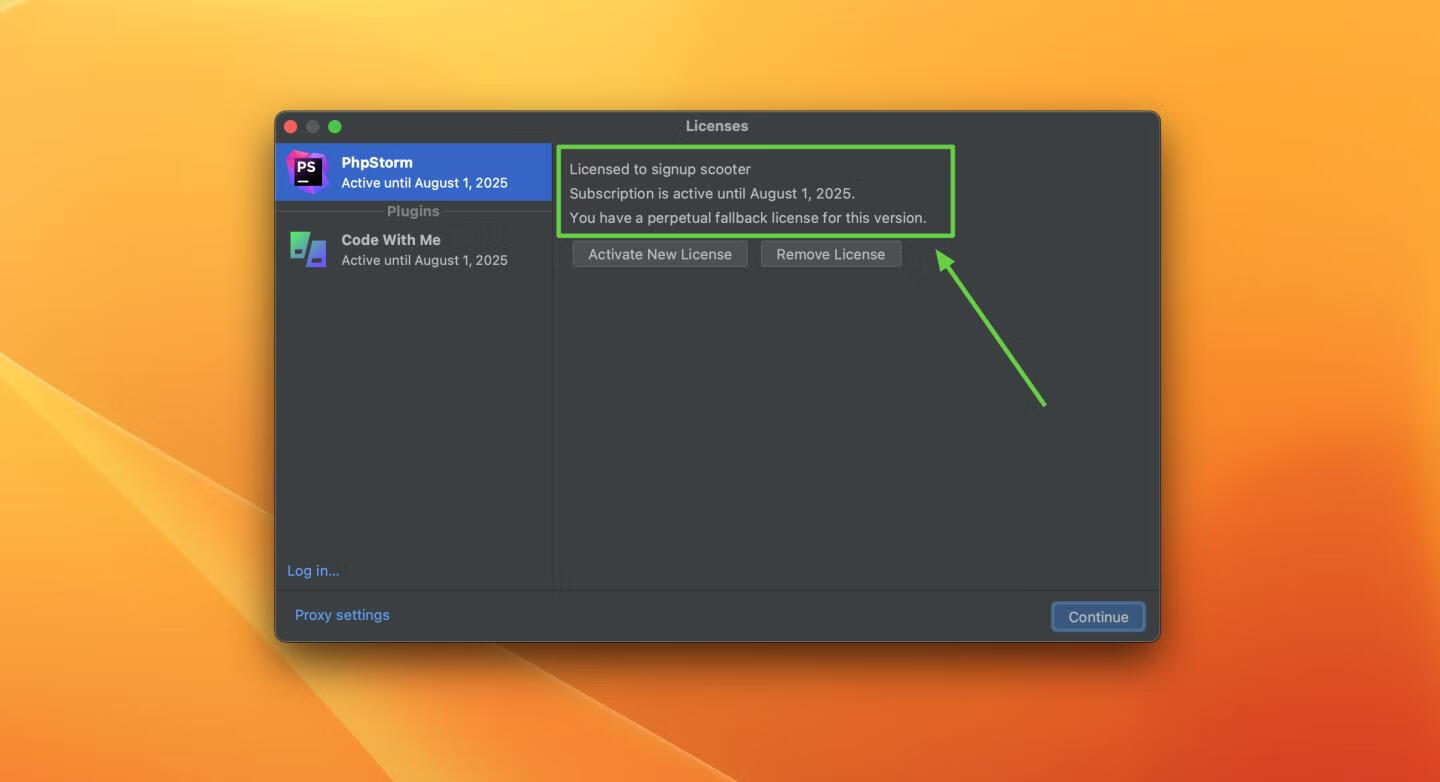Image resolution: width=1440 pixels, height=782 pixels.
Task: Click Activate New License button
Action: pyautogui.click(x=660, y=254)
